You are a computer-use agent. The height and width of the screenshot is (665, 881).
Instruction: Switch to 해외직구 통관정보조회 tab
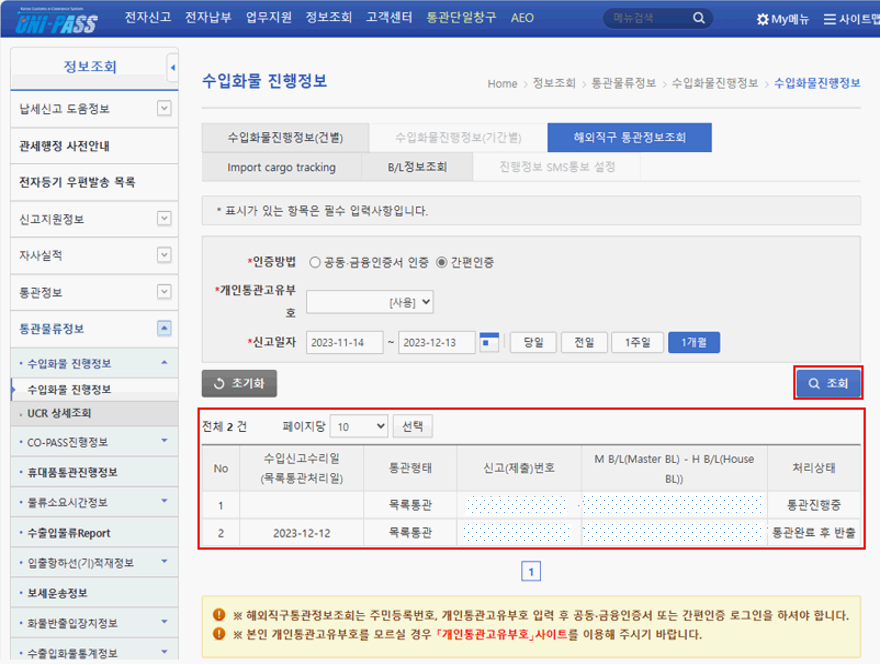coord(629,138)
